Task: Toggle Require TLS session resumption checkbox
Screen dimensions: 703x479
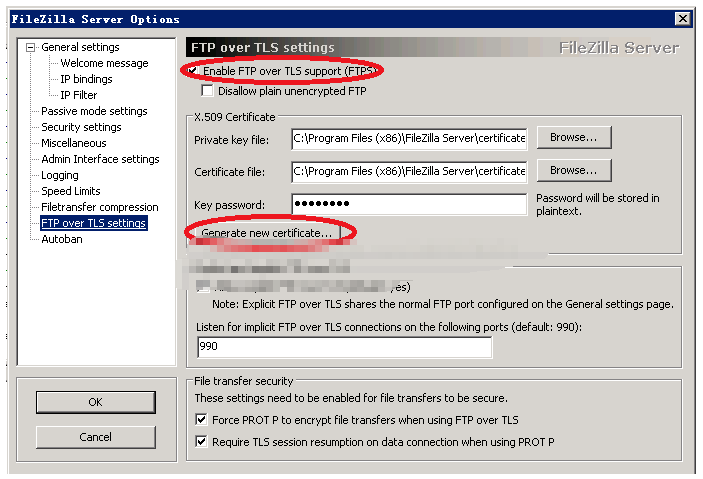Action: (x=202, y=442)
